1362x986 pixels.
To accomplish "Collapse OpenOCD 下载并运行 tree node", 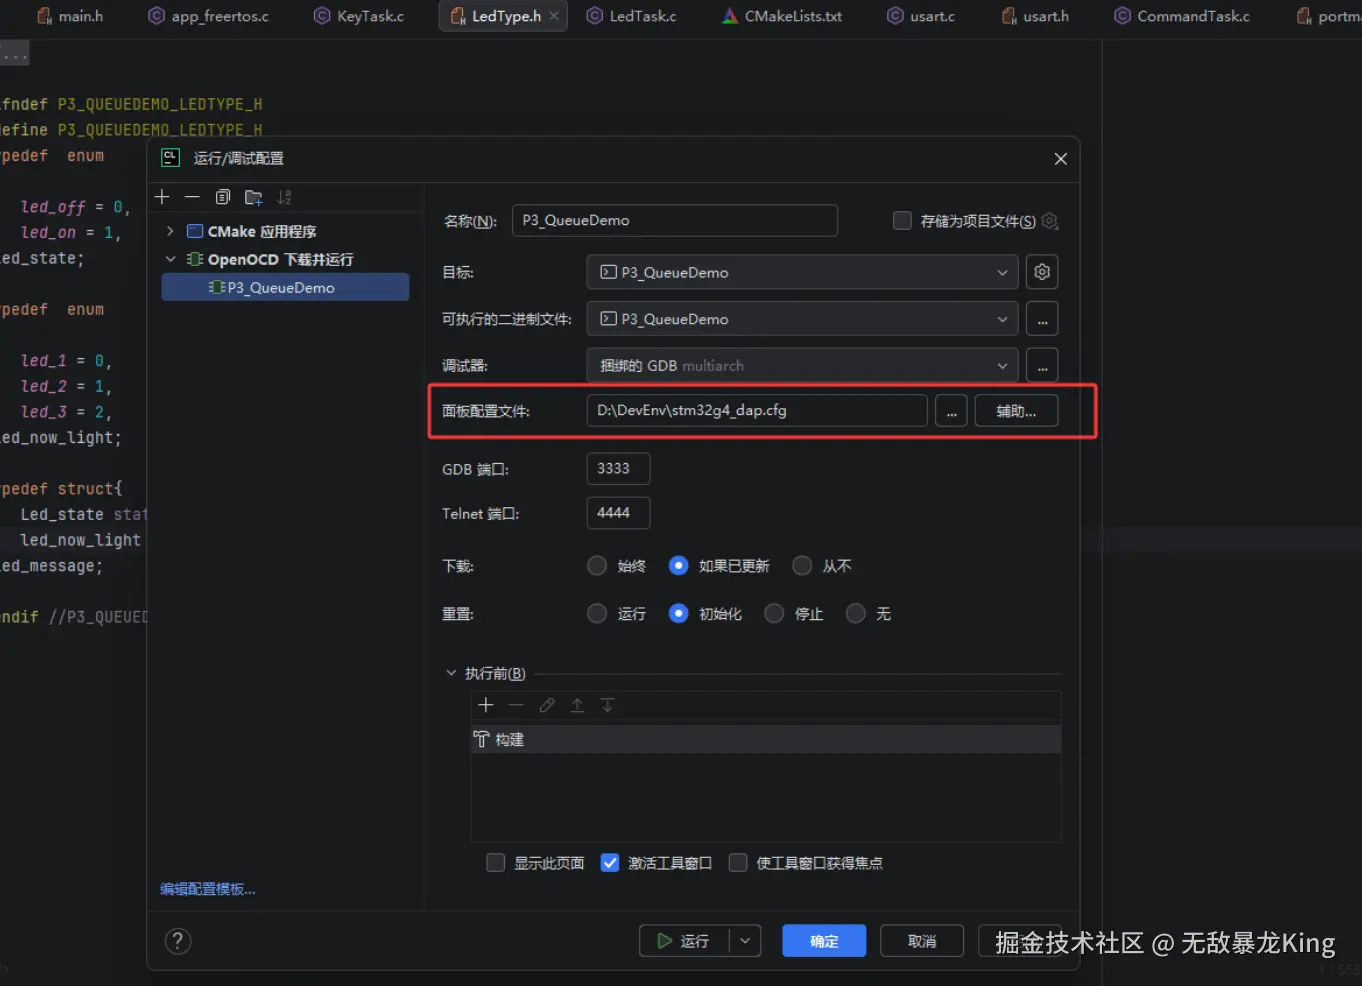I will tap(170, 259).
